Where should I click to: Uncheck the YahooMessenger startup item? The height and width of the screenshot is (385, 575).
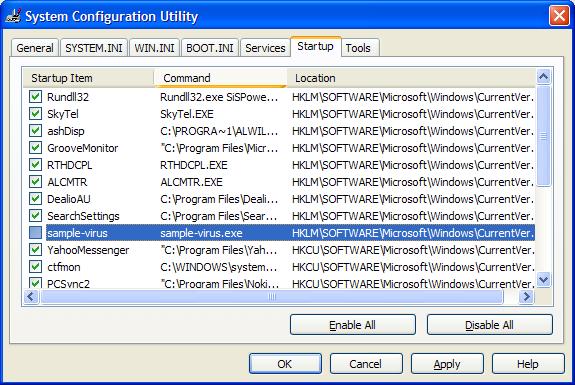[x=35, y=250]
